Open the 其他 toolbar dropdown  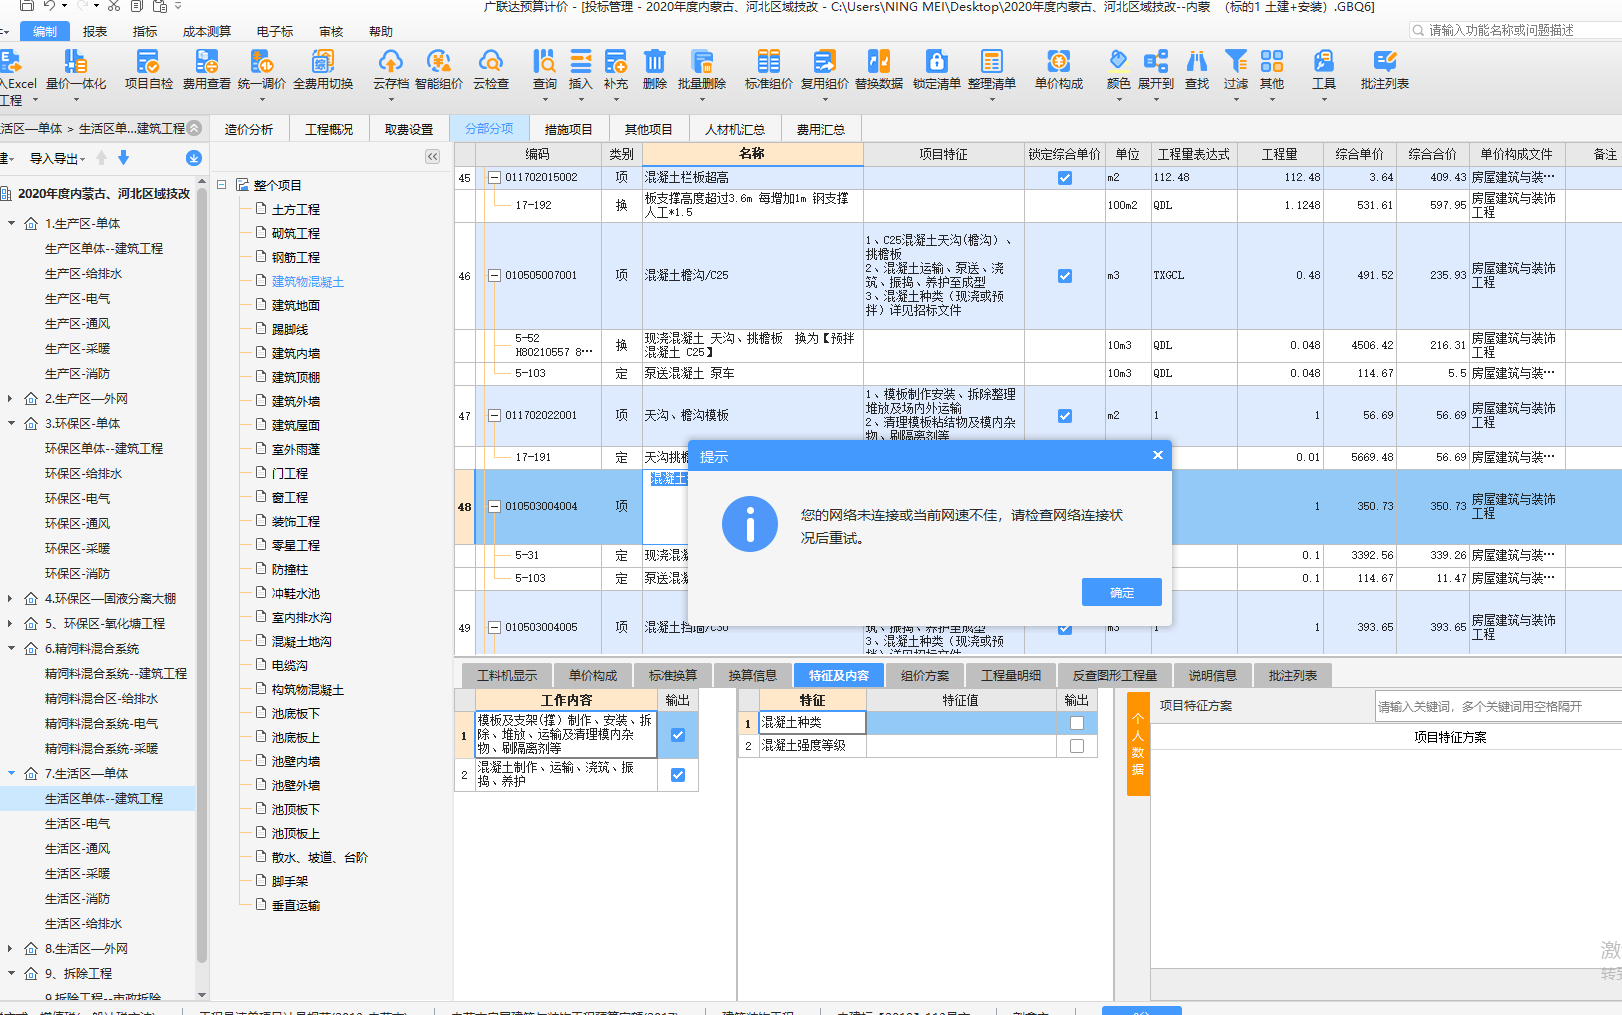[x=1272, y=69]
